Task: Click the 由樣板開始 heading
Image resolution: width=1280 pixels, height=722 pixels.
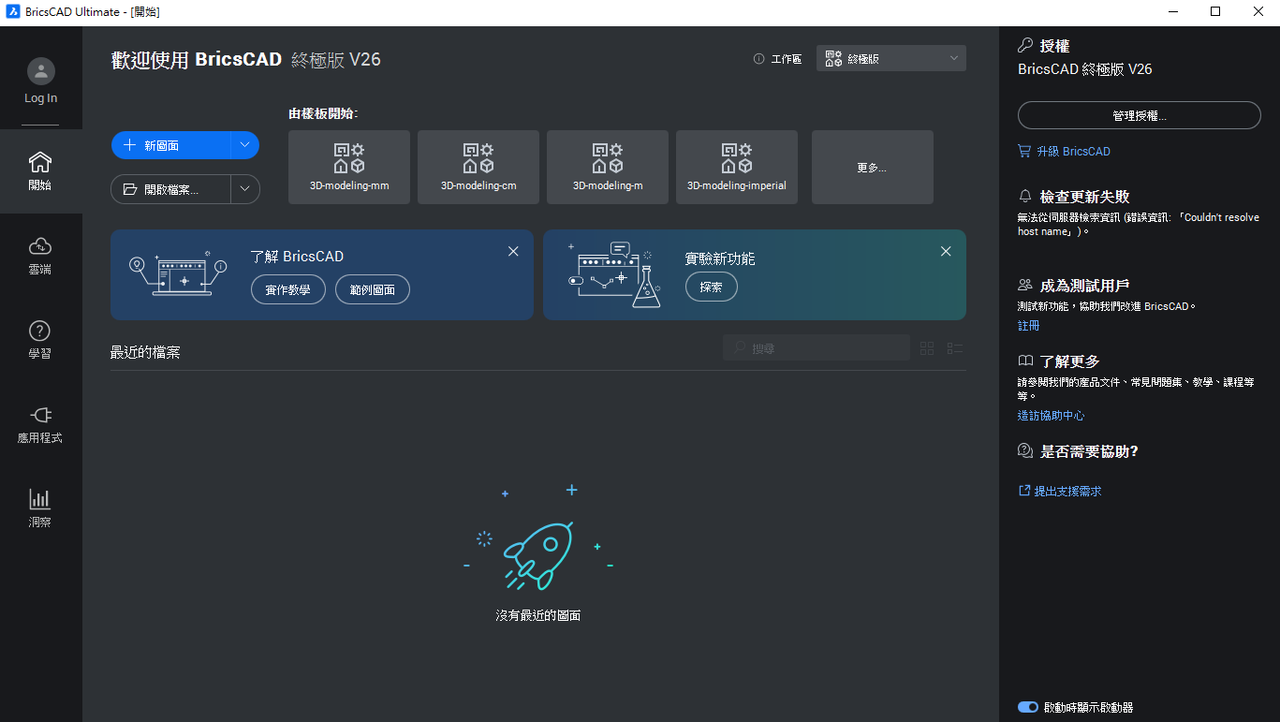Action: point(323,113)
